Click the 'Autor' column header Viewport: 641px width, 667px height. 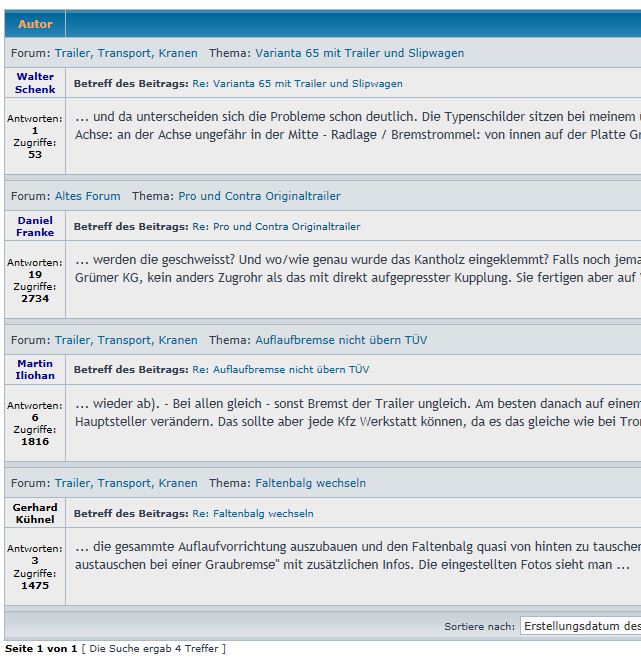click(x=35, y=24)
